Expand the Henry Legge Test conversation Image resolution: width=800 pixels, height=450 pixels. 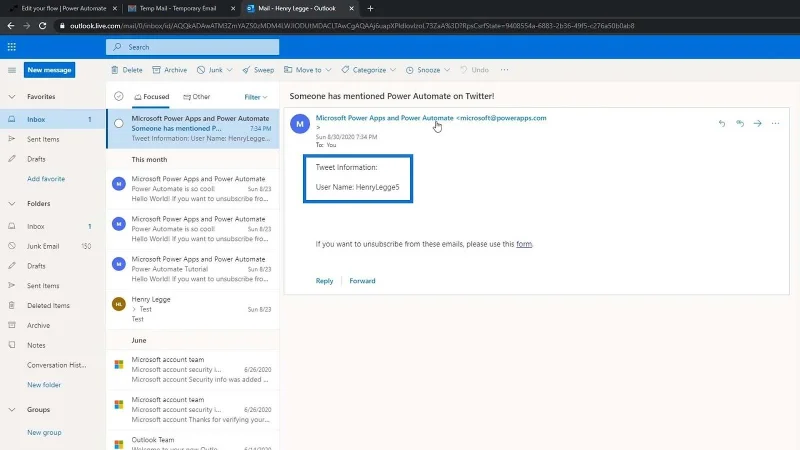coord(134,309)
